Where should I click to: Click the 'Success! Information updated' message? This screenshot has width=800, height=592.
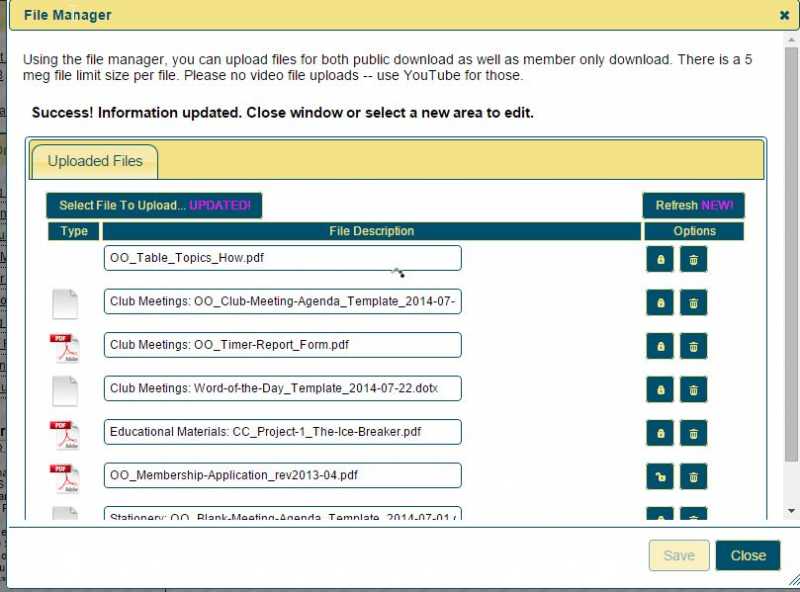click(x=283, y=113)
